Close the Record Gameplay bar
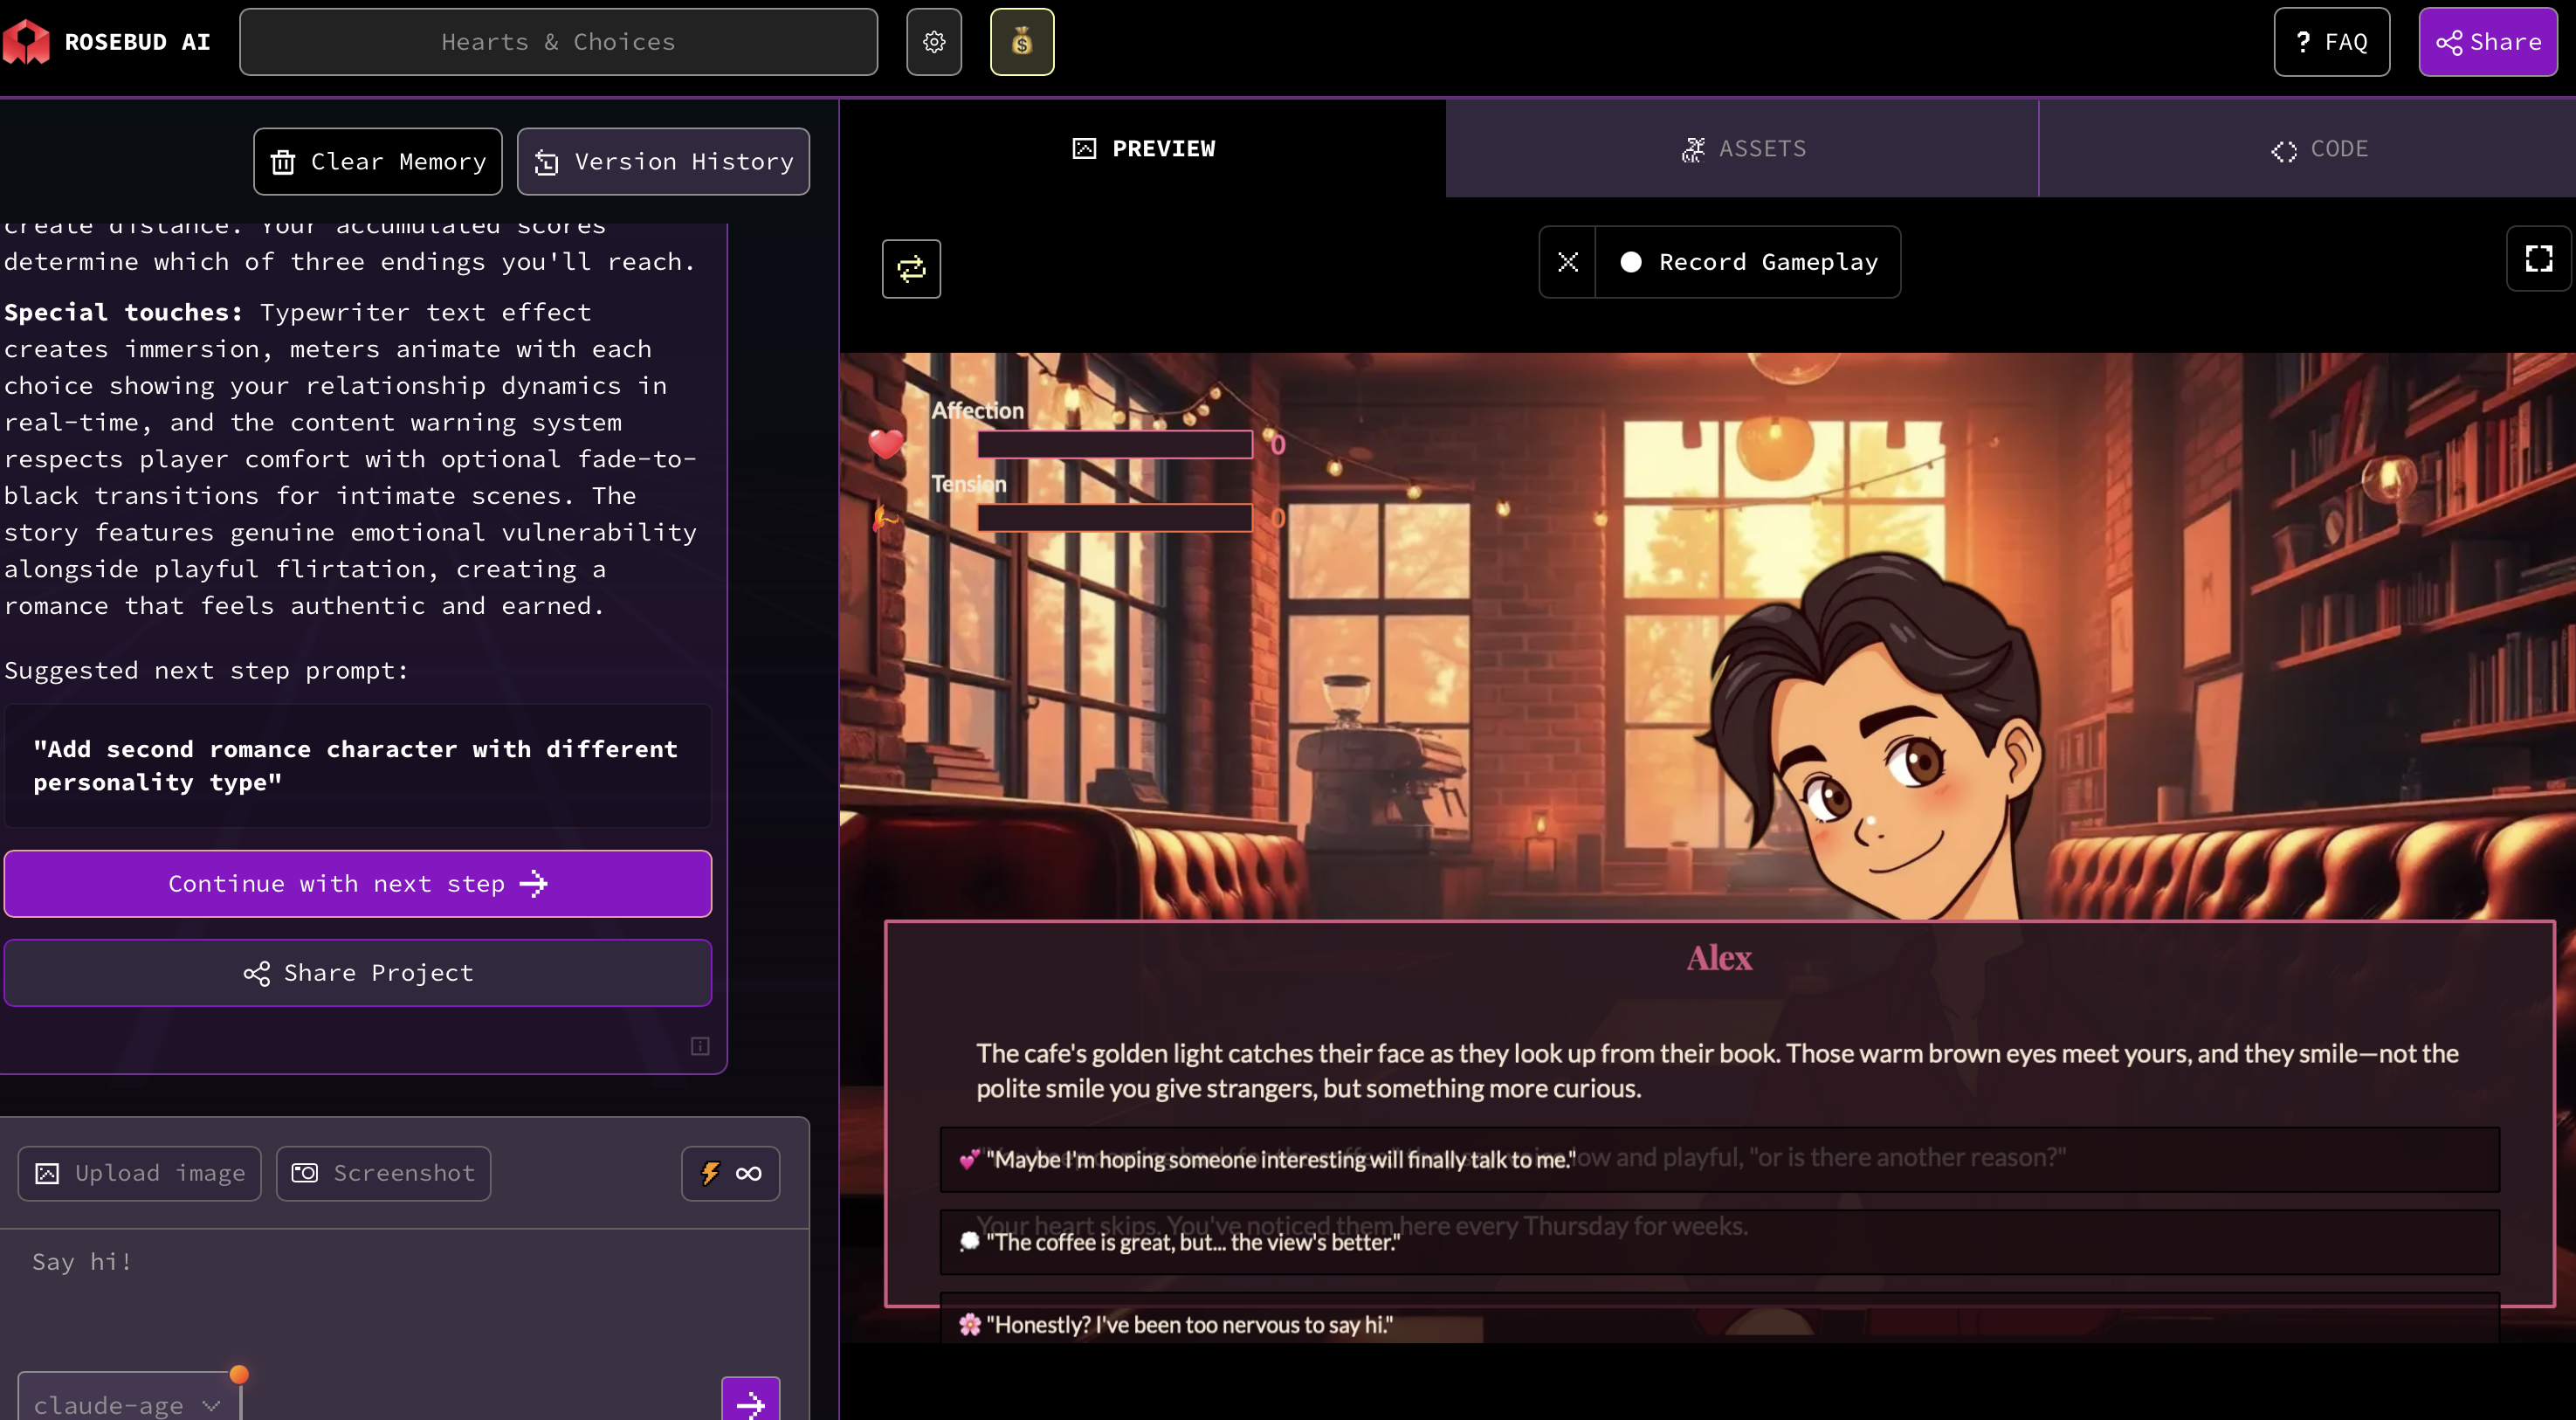Screen dimensions: 2576x1420 coord(1567,262)
